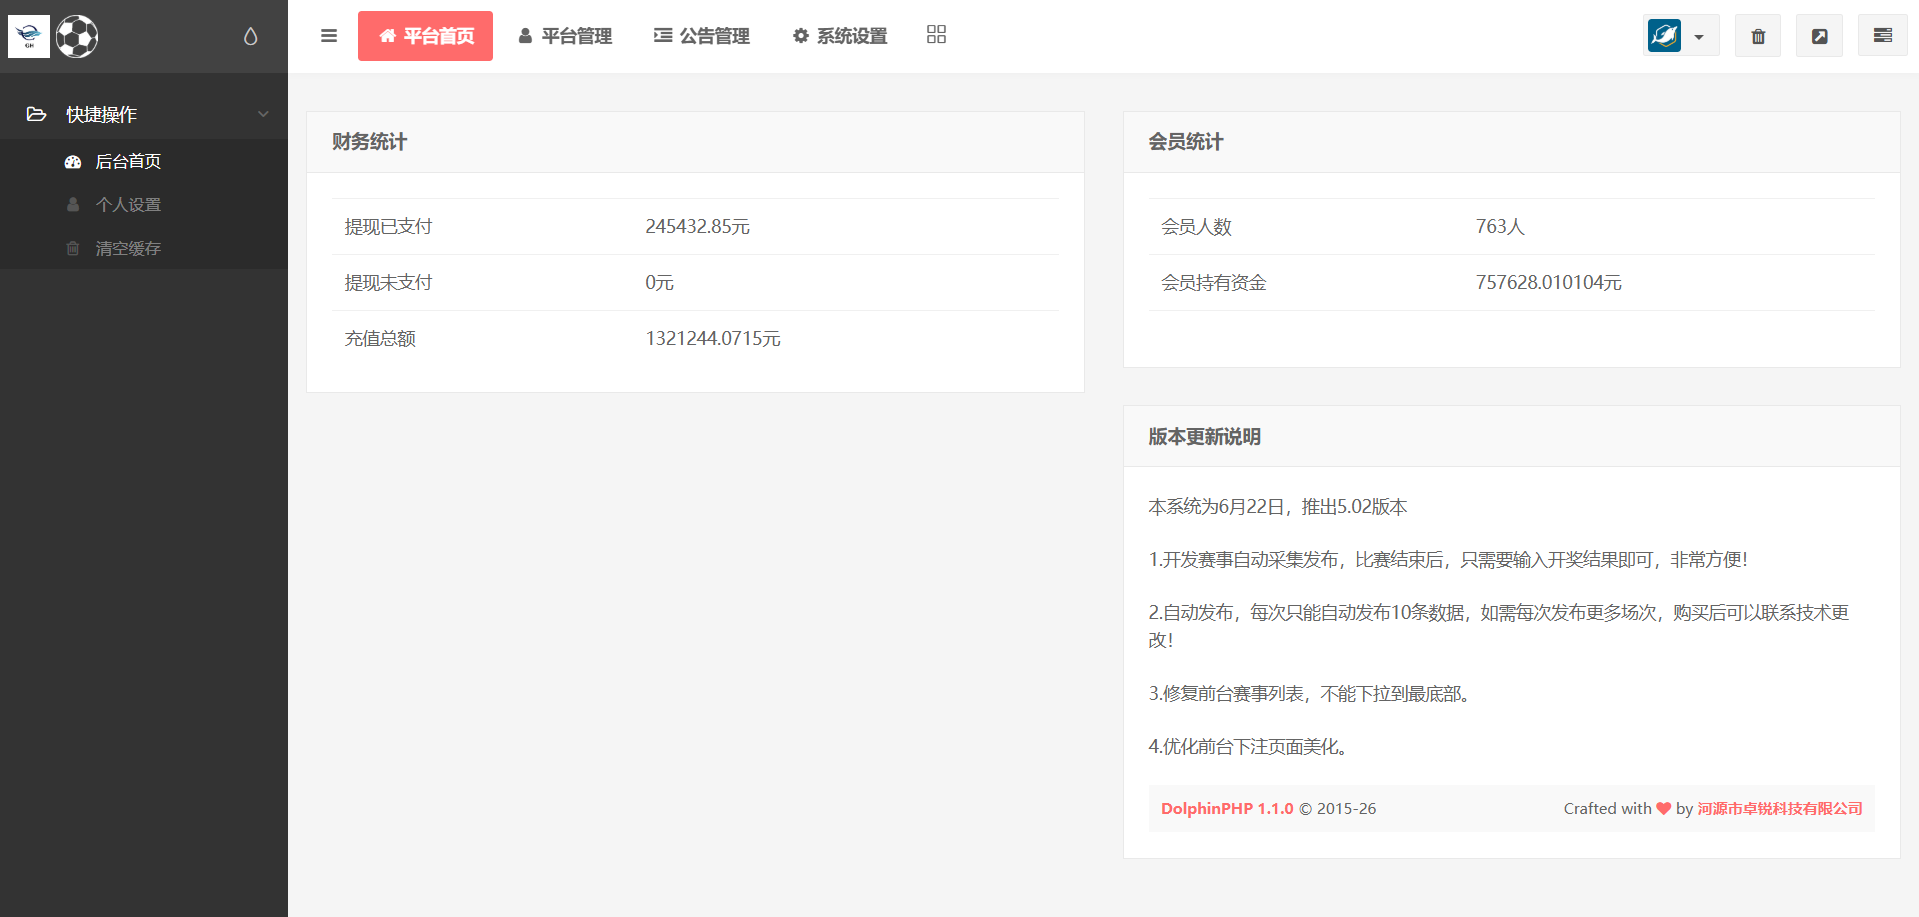Click the open-frontend external link icon
The width and height of the screenshot is (1919, 917).
[x=1819, y=36]
